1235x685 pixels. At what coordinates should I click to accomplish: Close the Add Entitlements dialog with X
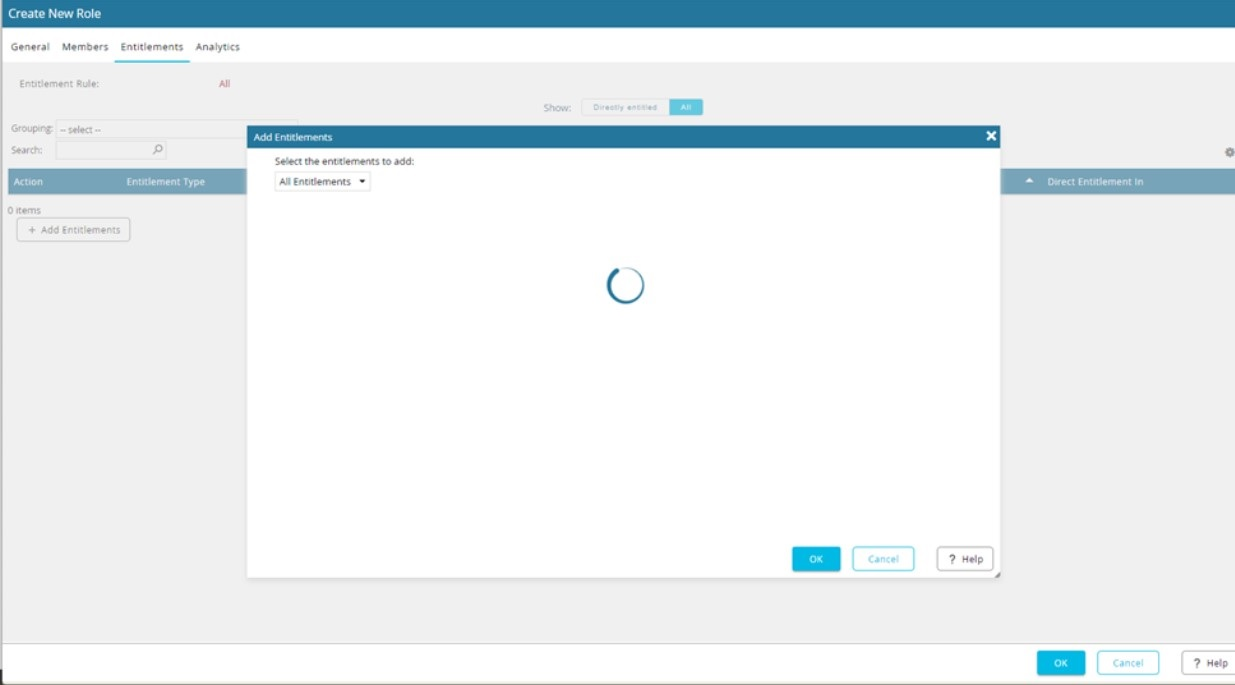tap(991, 136)
